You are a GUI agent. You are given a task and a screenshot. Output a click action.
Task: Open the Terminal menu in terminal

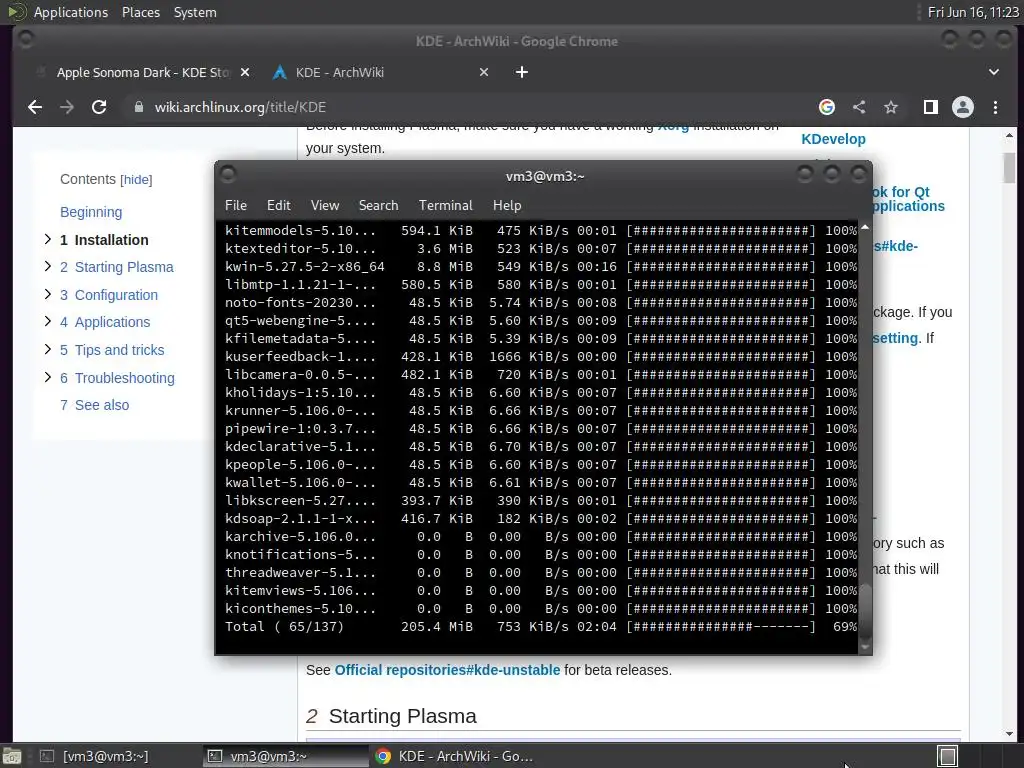445,205
